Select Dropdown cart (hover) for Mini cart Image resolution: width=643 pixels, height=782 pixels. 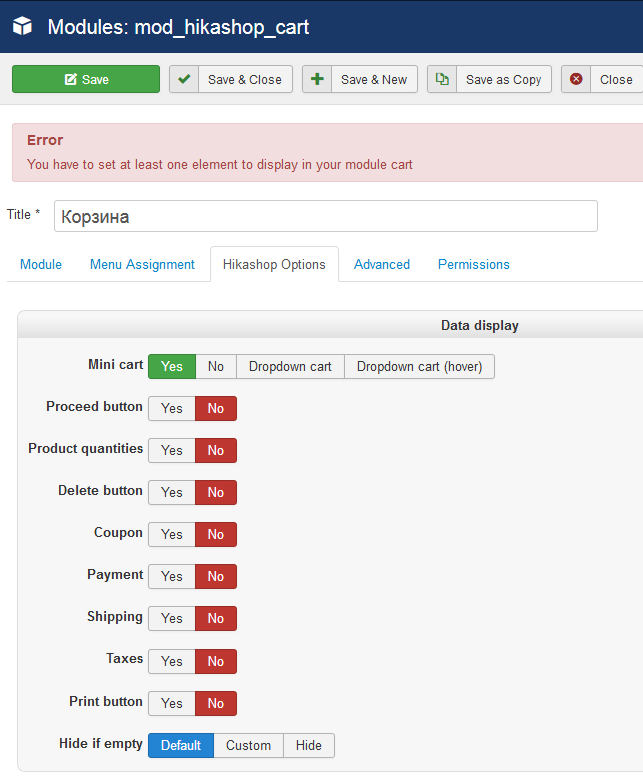(419, 366)
